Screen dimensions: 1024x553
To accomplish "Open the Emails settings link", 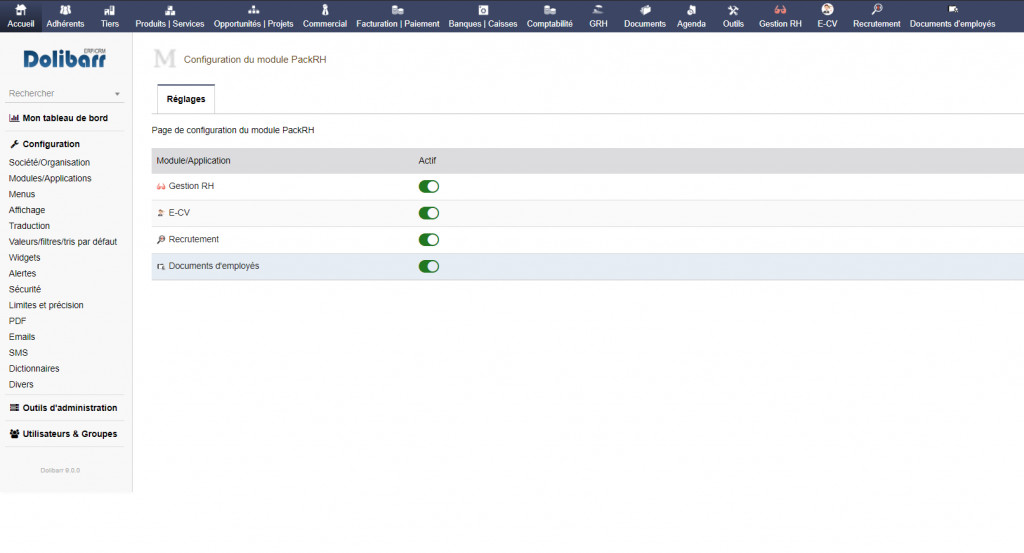I will click(x=22, y=337).
